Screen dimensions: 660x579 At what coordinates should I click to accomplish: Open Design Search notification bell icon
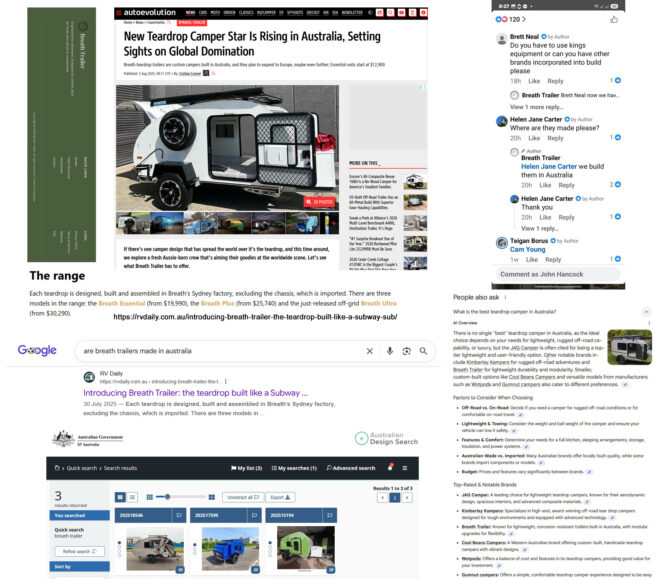[390, 467]
